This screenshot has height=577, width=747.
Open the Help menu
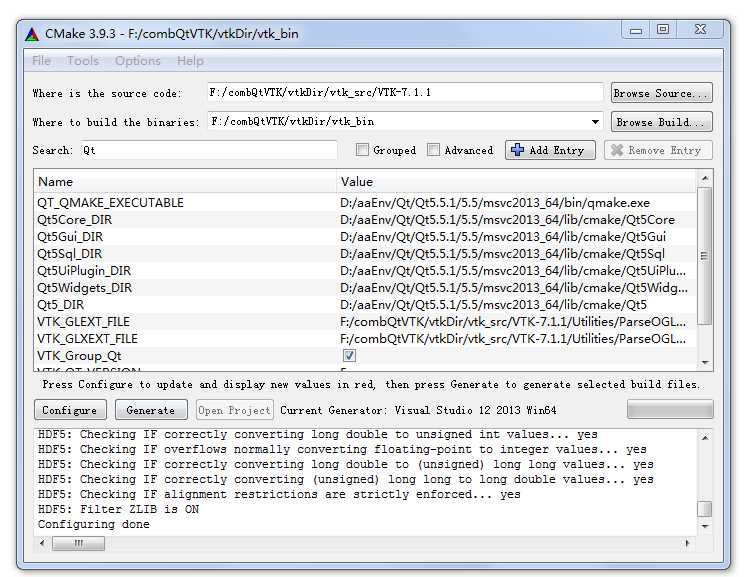(190, 61)
